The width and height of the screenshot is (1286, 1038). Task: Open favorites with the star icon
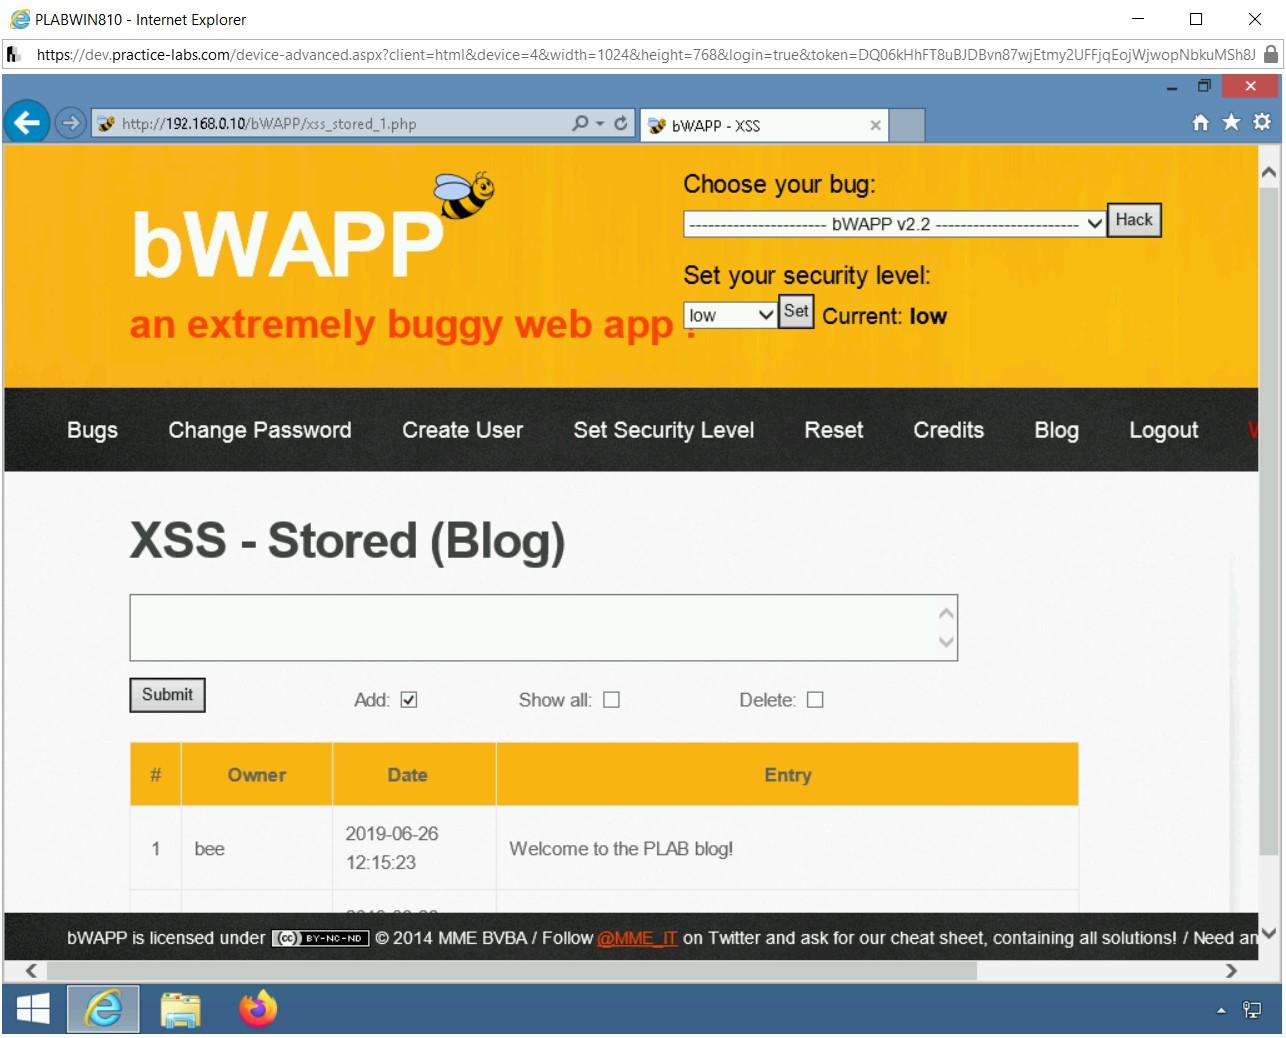(x=1230, y=121)
